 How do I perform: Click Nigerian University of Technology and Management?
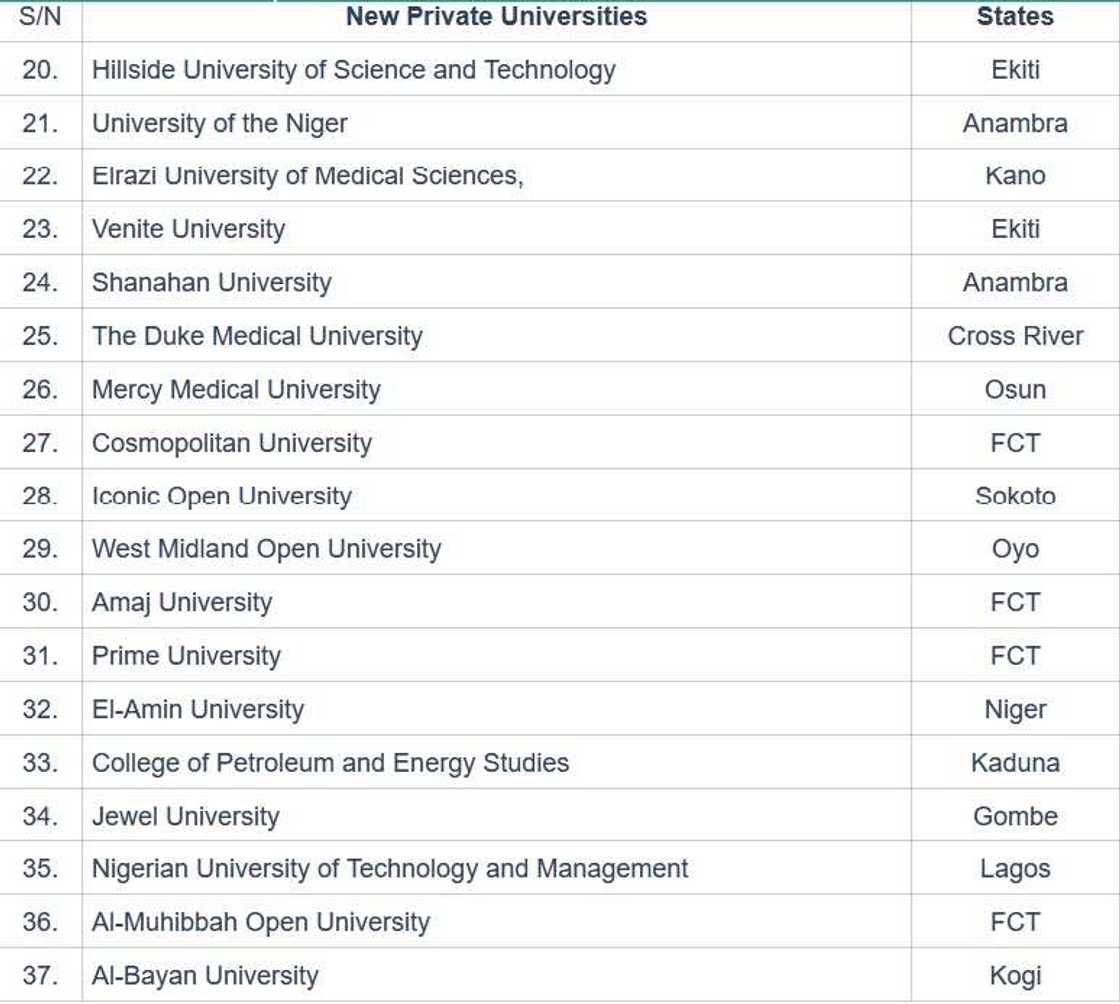[x=390, y=869]
